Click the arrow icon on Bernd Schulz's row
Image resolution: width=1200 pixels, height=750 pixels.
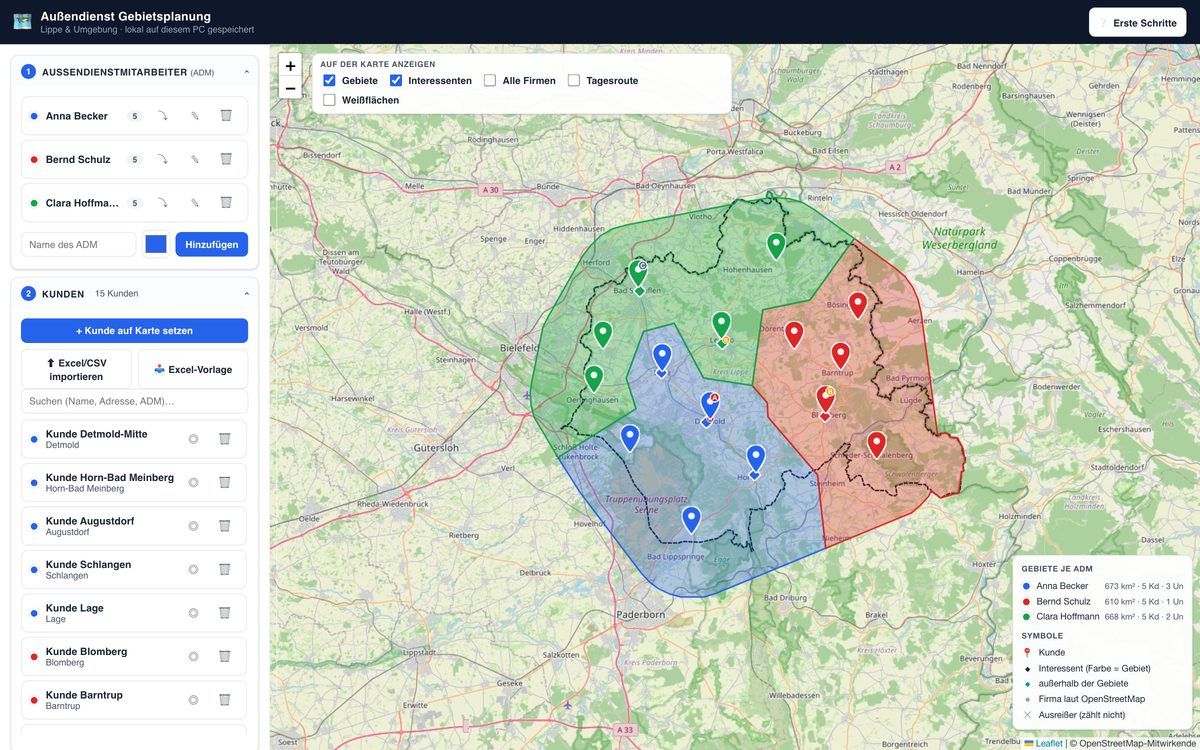click(163, 159)
